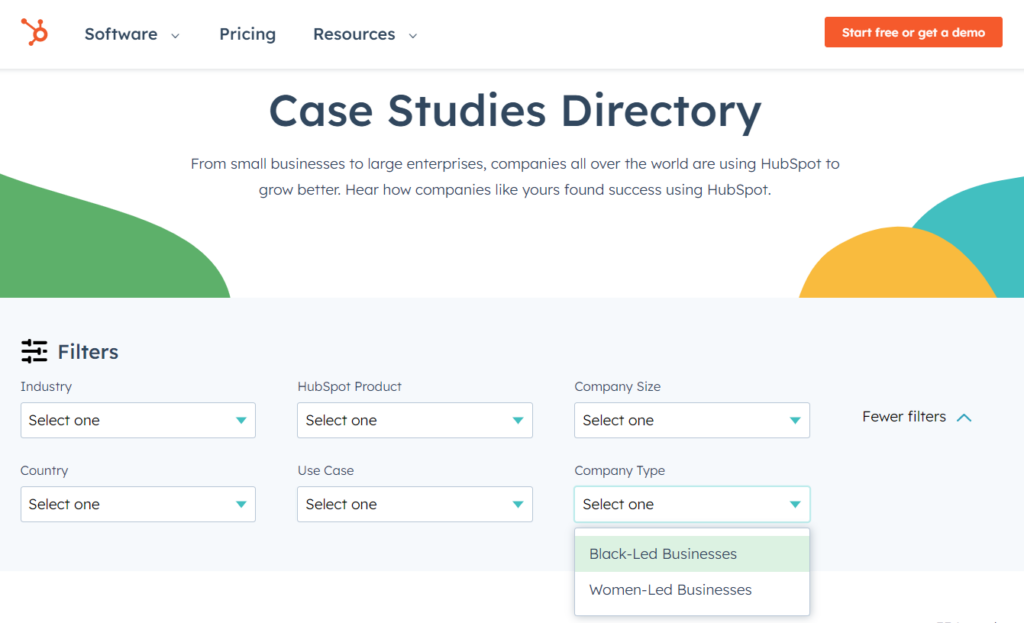This screenshot has width=1024, height=623.
Task: Open the Country select dropdown
Action: pos(138,504)
